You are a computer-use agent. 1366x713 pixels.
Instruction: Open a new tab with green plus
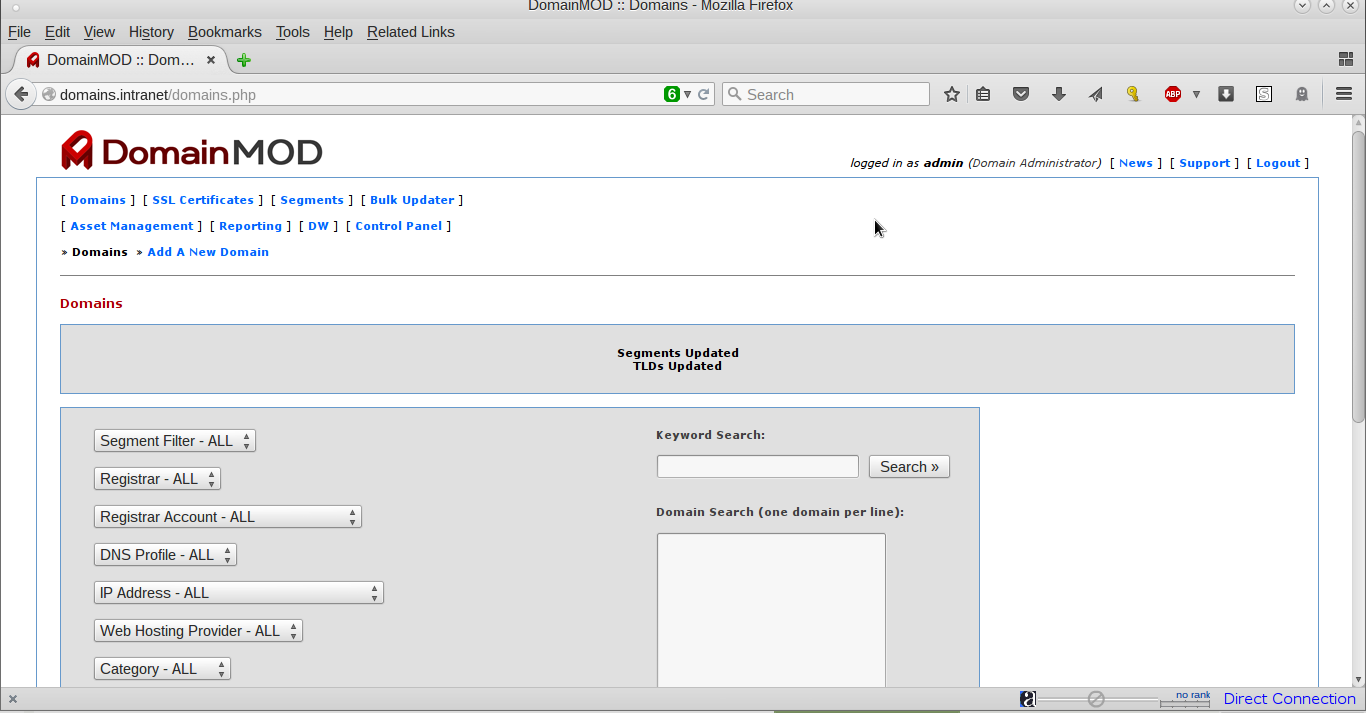[243, 60]
